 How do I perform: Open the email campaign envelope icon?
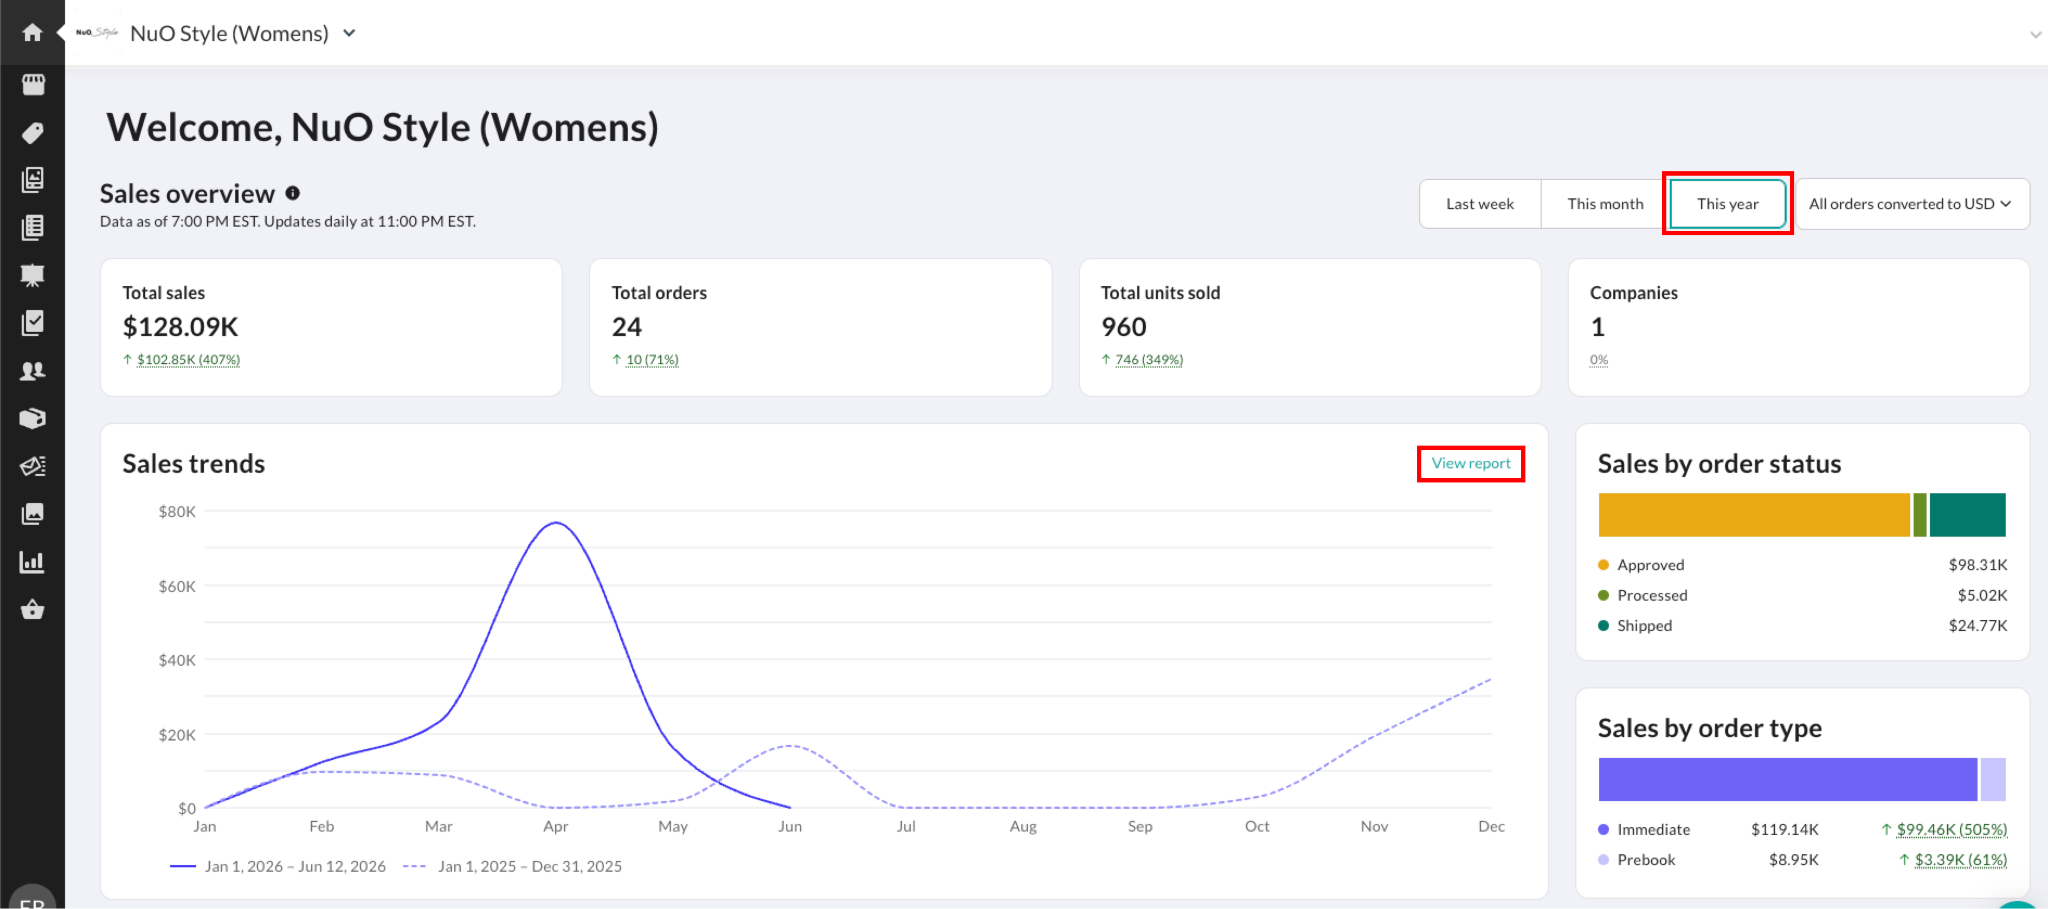click(33, 466)
